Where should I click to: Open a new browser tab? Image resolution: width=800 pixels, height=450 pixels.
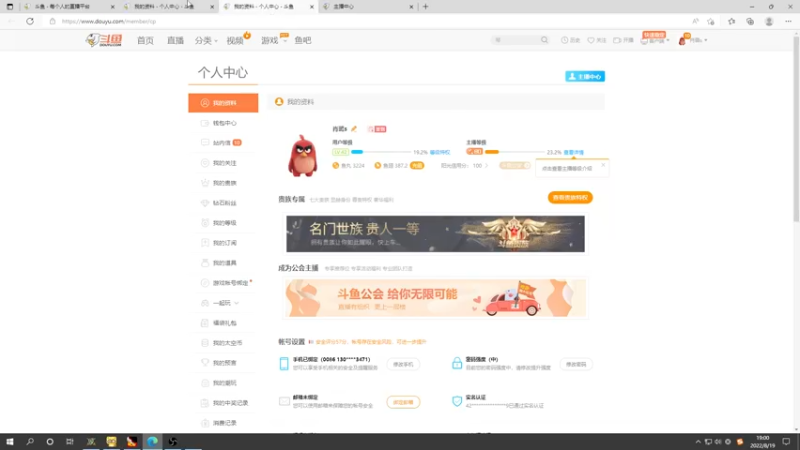[x=426, y=7]
